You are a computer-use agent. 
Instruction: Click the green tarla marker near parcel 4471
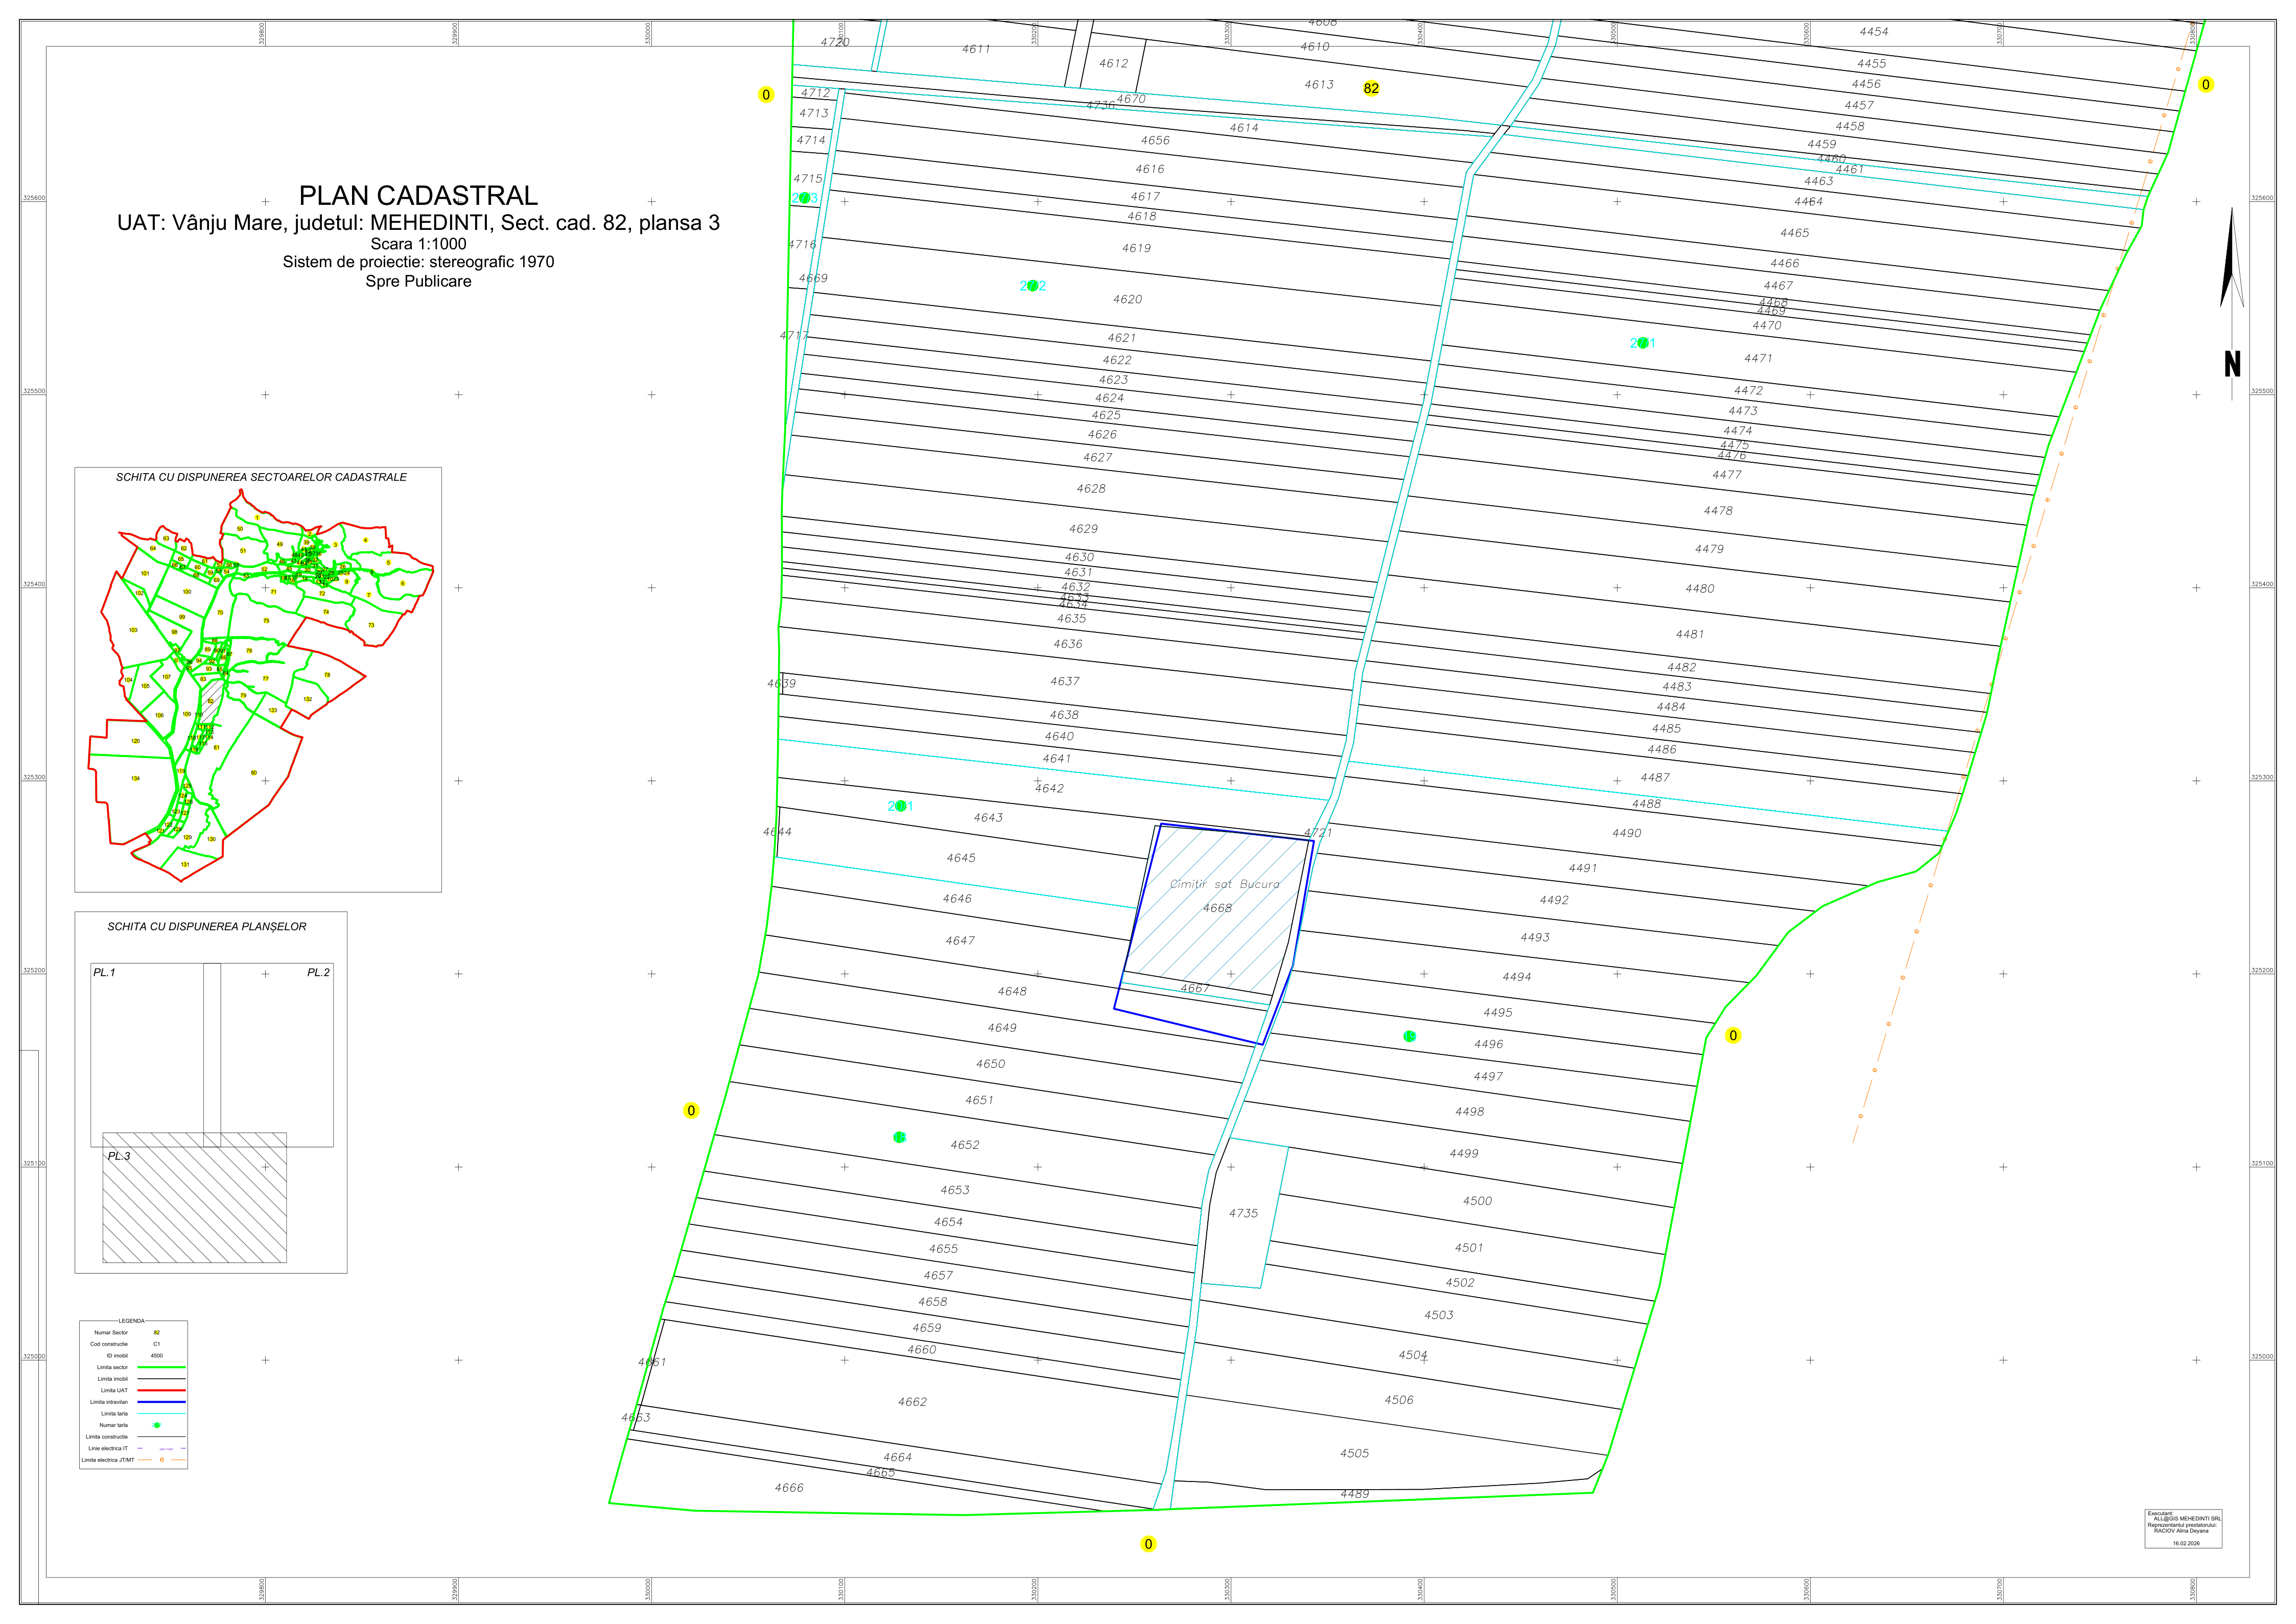coord(1642,343)
